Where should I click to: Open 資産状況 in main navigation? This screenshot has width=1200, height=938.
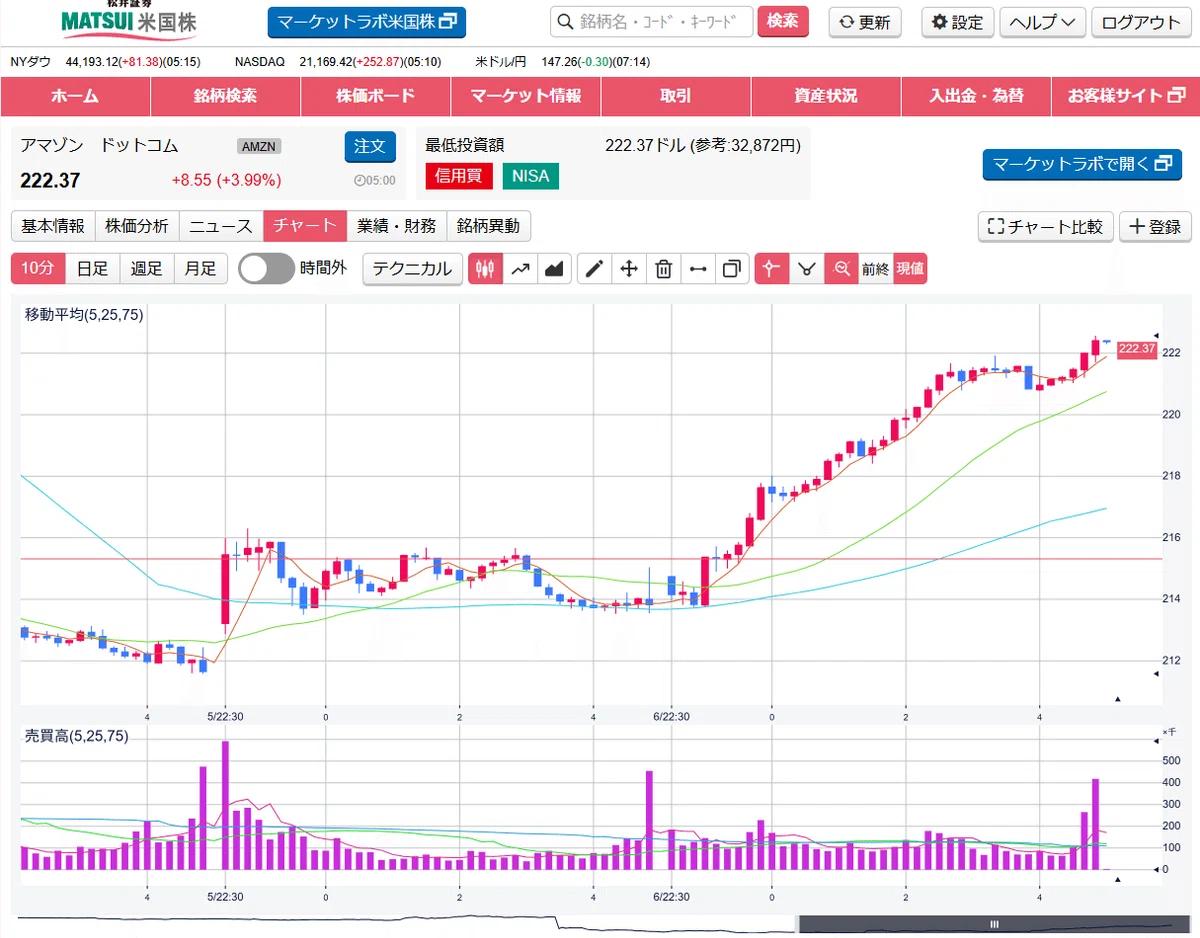click(x=825, y=96)
